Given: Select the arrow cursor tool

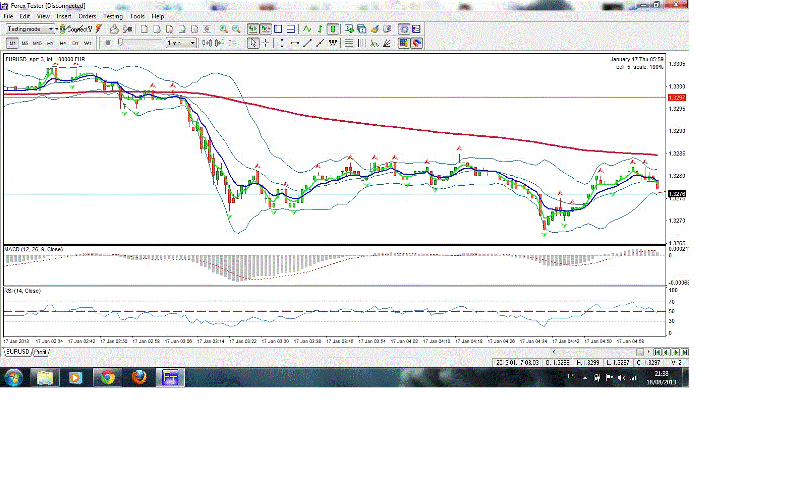Looking at the screenshot, I should pyautogui.click(x=254, y=43).
